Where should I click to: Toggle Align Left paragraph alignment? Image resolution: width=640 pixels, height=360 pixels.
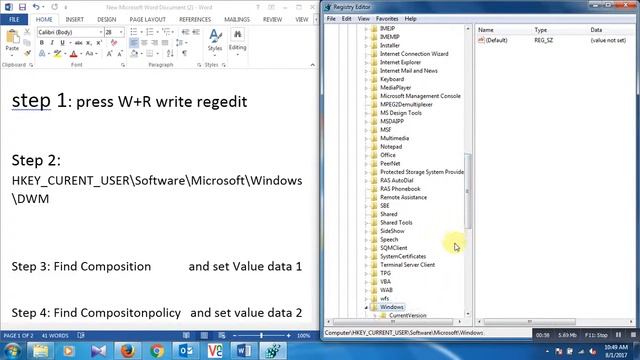coord(133,42)
